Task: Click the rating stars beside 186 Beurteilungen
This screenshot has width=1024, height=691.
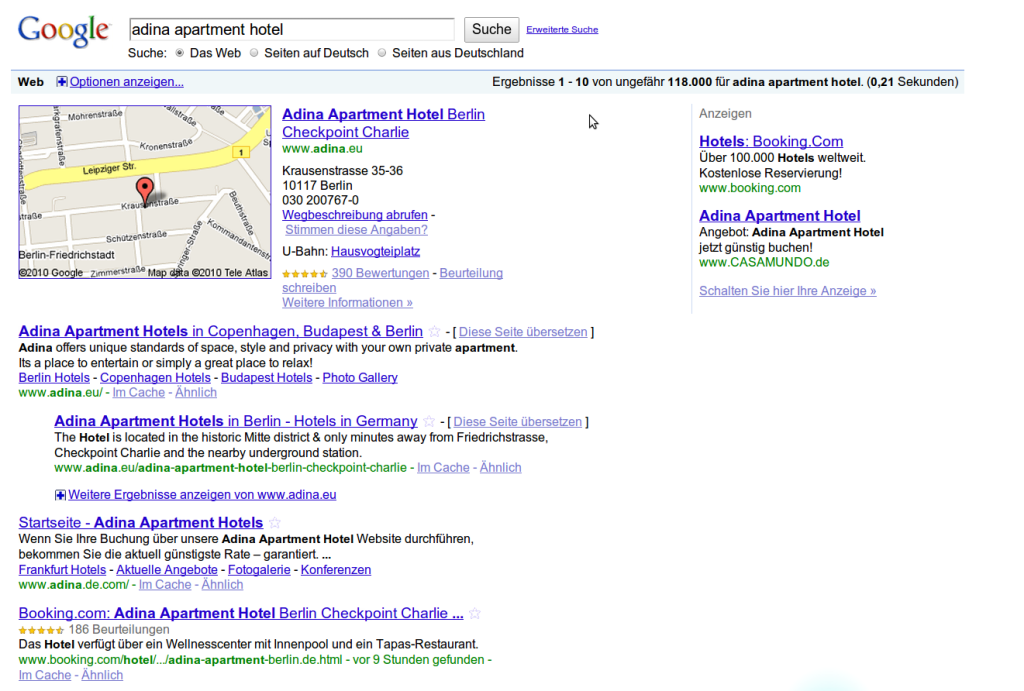Action: click(41, 630)
